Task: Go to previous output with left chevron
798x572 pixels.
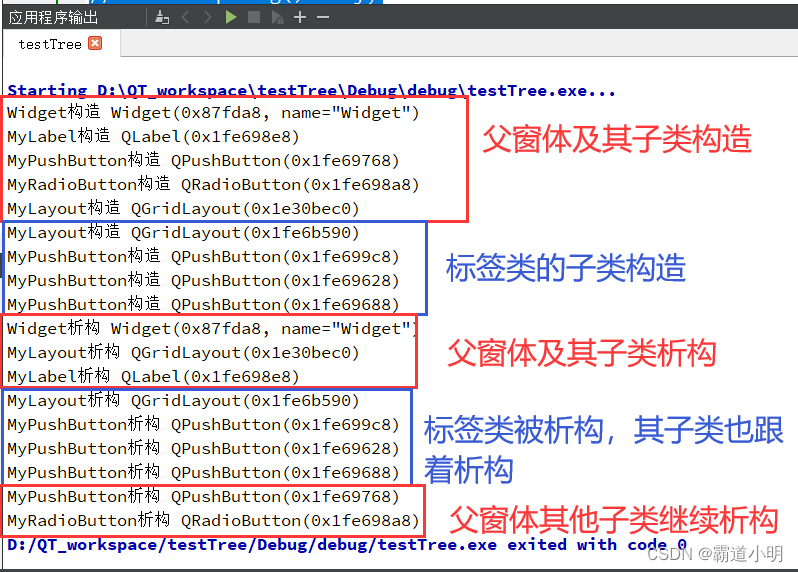Action: pyautogui.click(x=185, y=18)
